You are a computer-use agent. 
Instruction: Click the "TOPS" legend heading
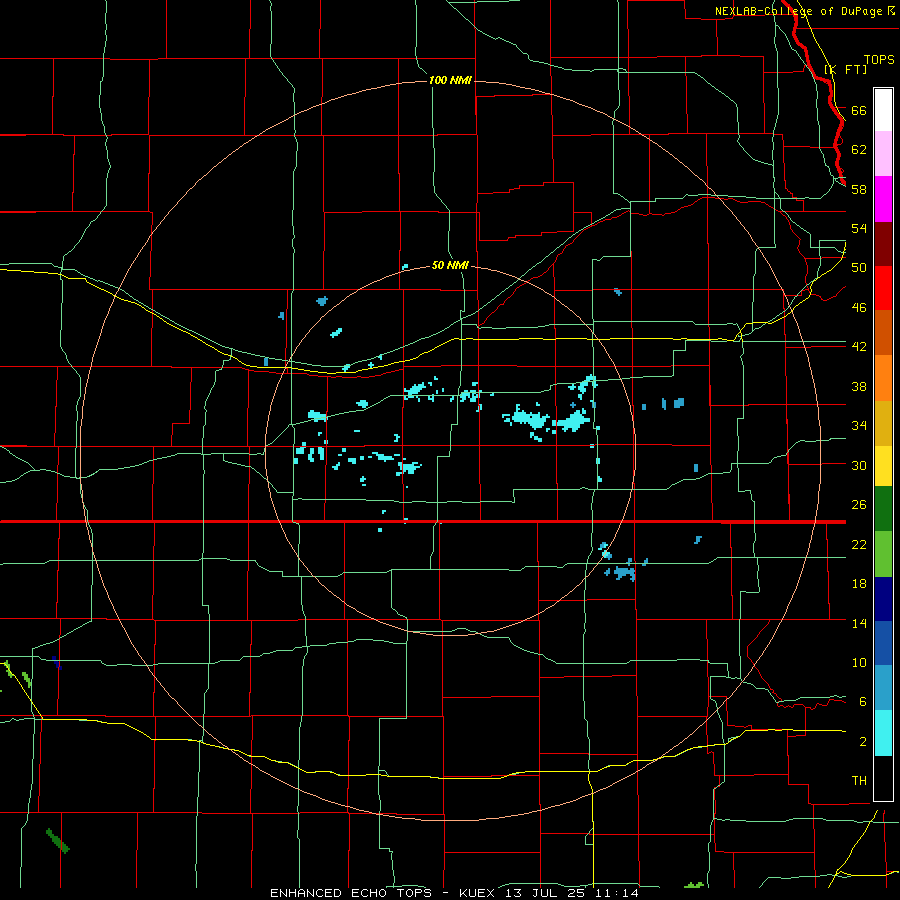coord(879,59)
